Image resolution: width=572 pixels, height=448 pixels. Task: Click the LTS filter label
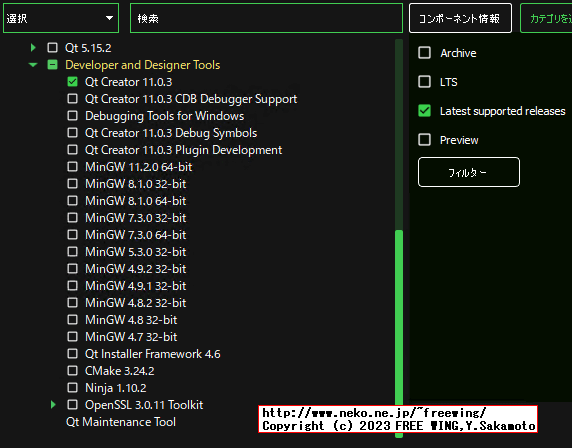[448, 82]
